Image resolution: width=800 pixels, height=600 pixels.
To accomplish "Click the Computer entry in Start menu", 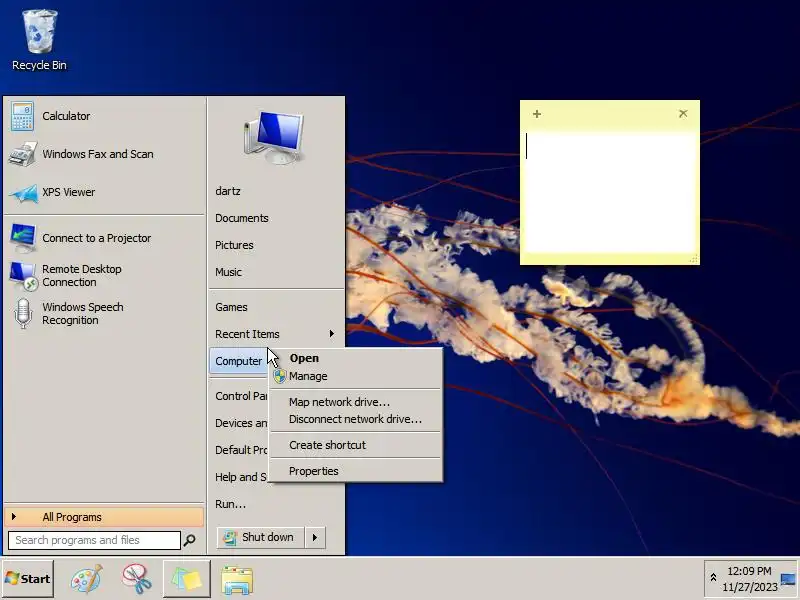I will tap(239, 361).
